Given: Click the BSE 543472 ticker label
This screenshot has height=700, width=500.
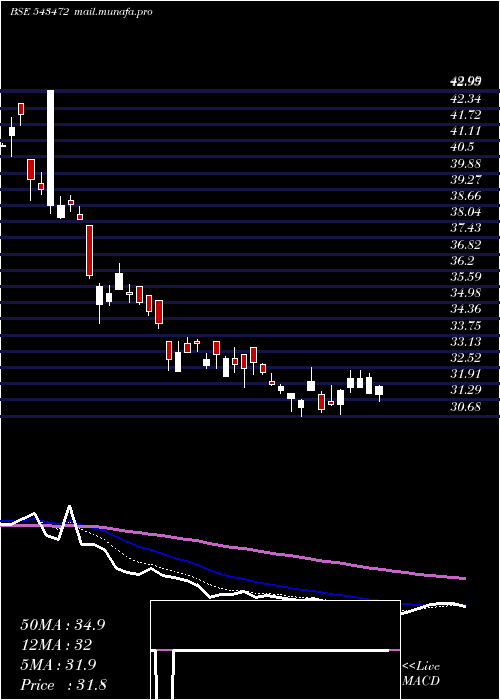Looking at the screenshot, I should (x=39, y=12).
